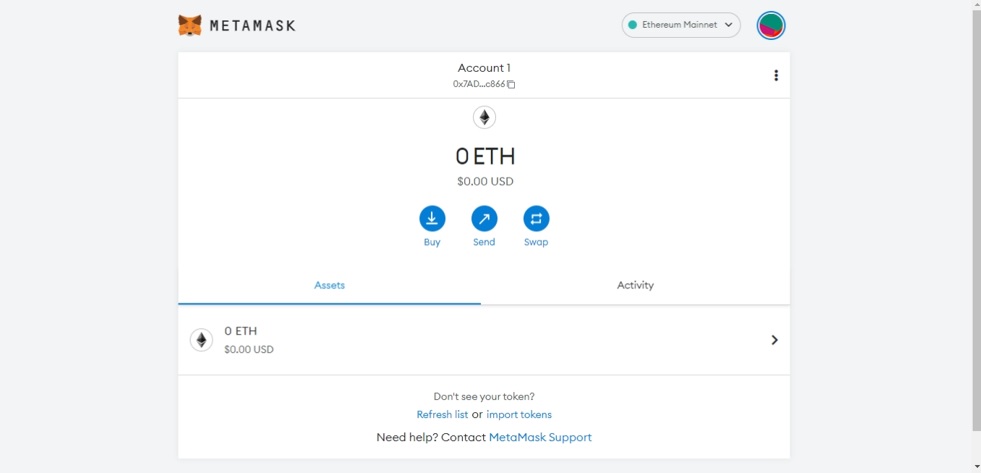
Task: Click the Swap arrows icon
Action: [536, 219]
